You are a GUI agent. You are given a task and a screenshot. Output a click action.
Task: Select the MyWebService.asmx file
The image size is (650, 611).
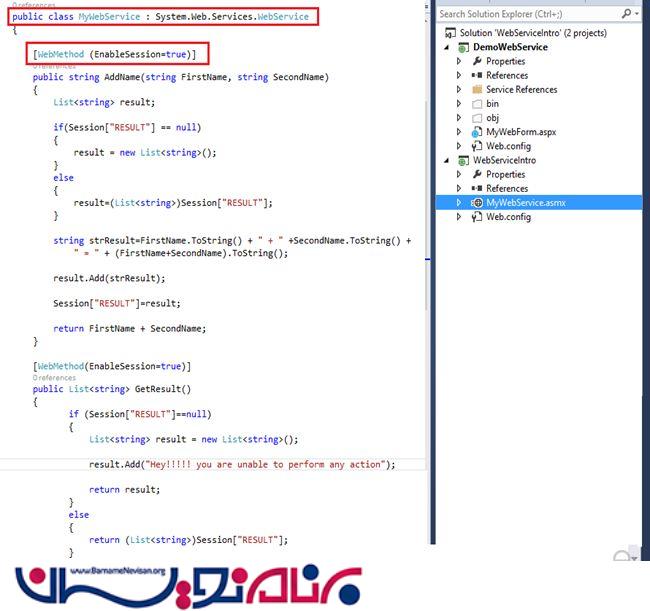point(526,202)
